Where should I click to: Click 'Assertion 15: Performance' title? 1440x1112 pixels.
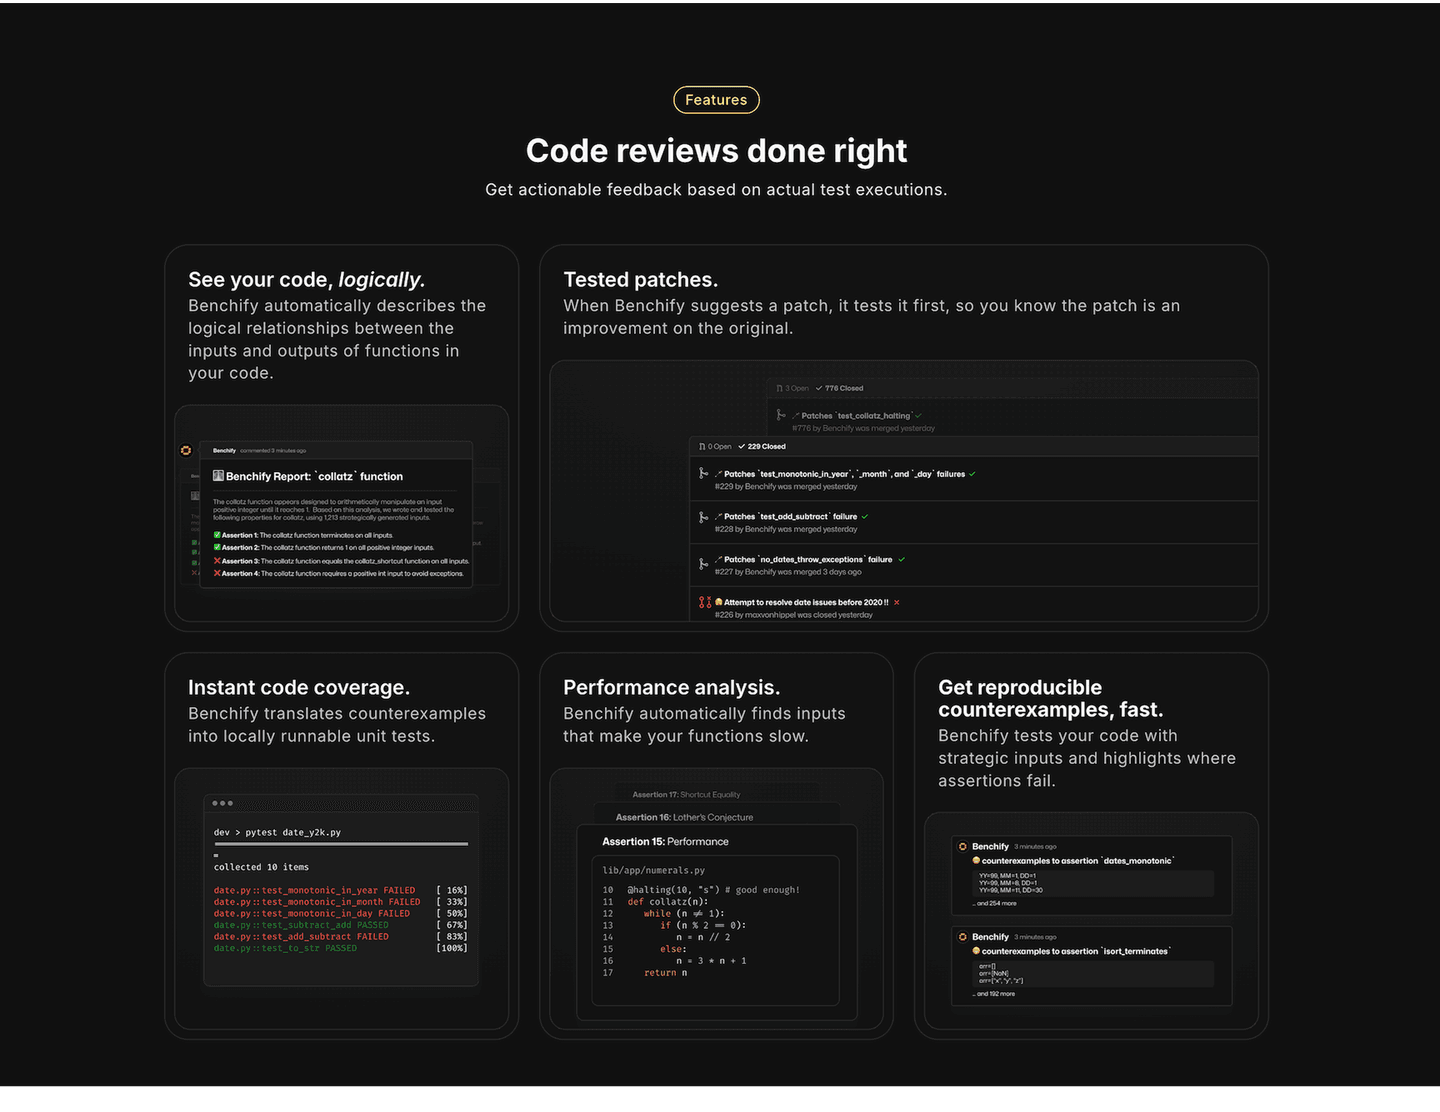click(x=666, y=842)
